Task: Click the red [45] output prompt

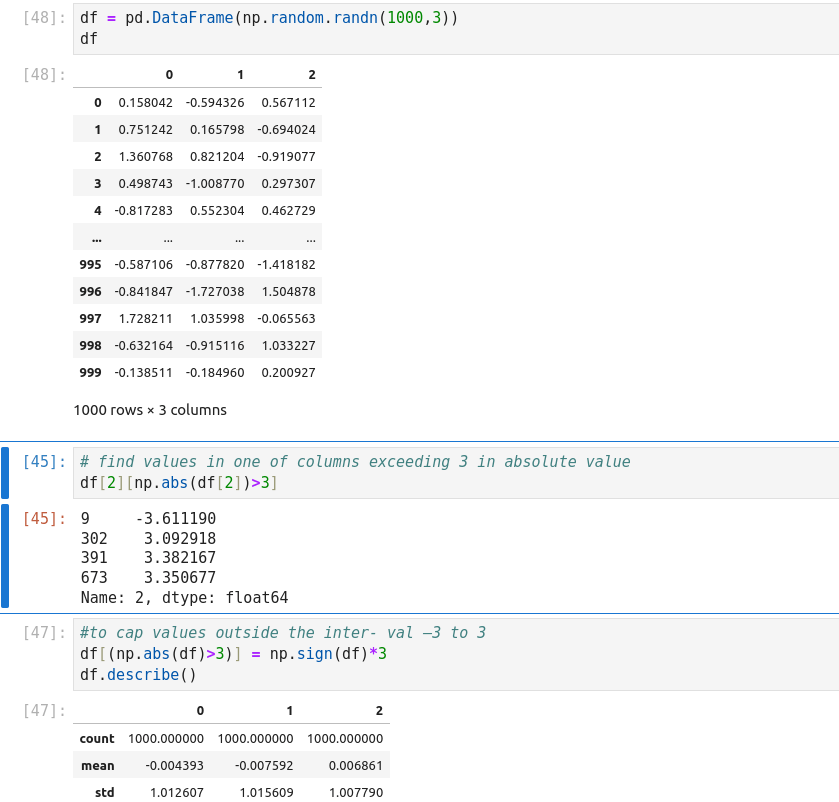Action: click(x=44, y=518)
